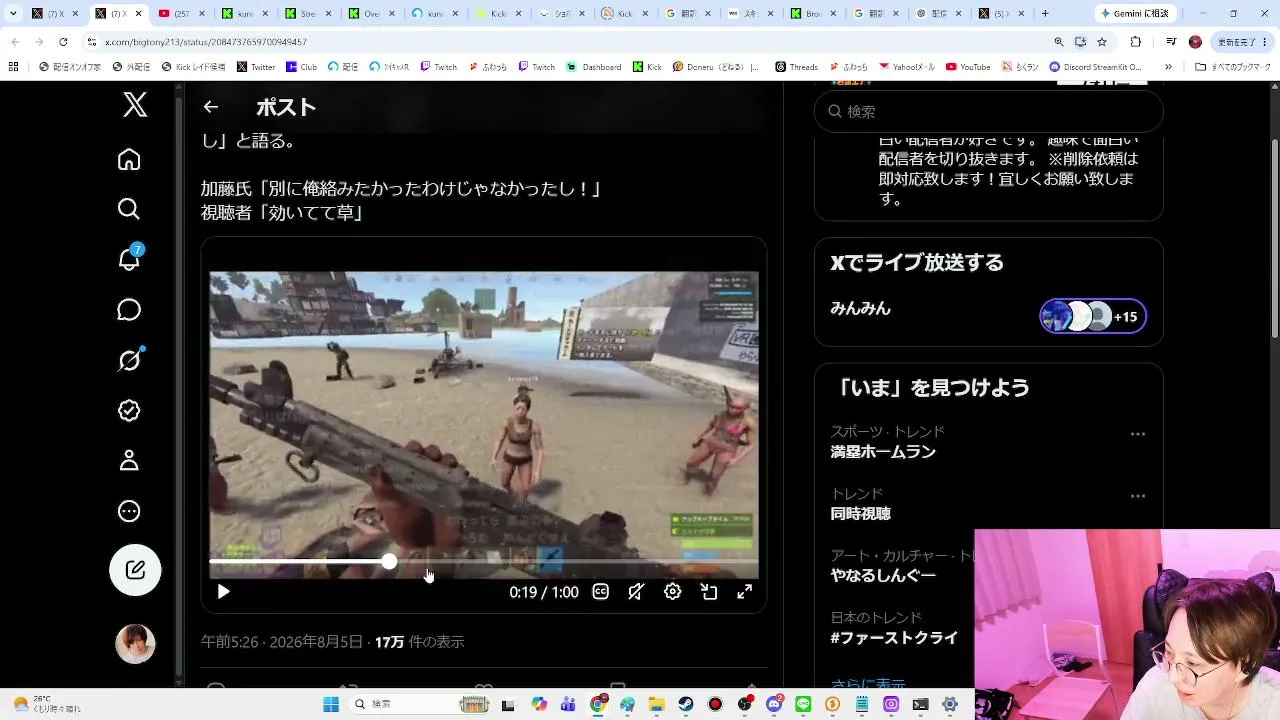Open File Explorer from the taskbar
Image resolution: width=1280 pixels, height=720 pixels.
pyautogui.click(x=657, y=704)
